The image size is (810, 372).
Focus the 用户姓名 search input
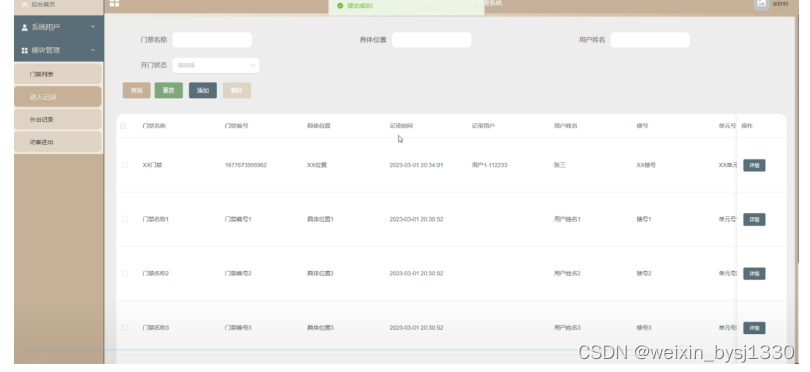pyautogui.click(x=650, y=40)
